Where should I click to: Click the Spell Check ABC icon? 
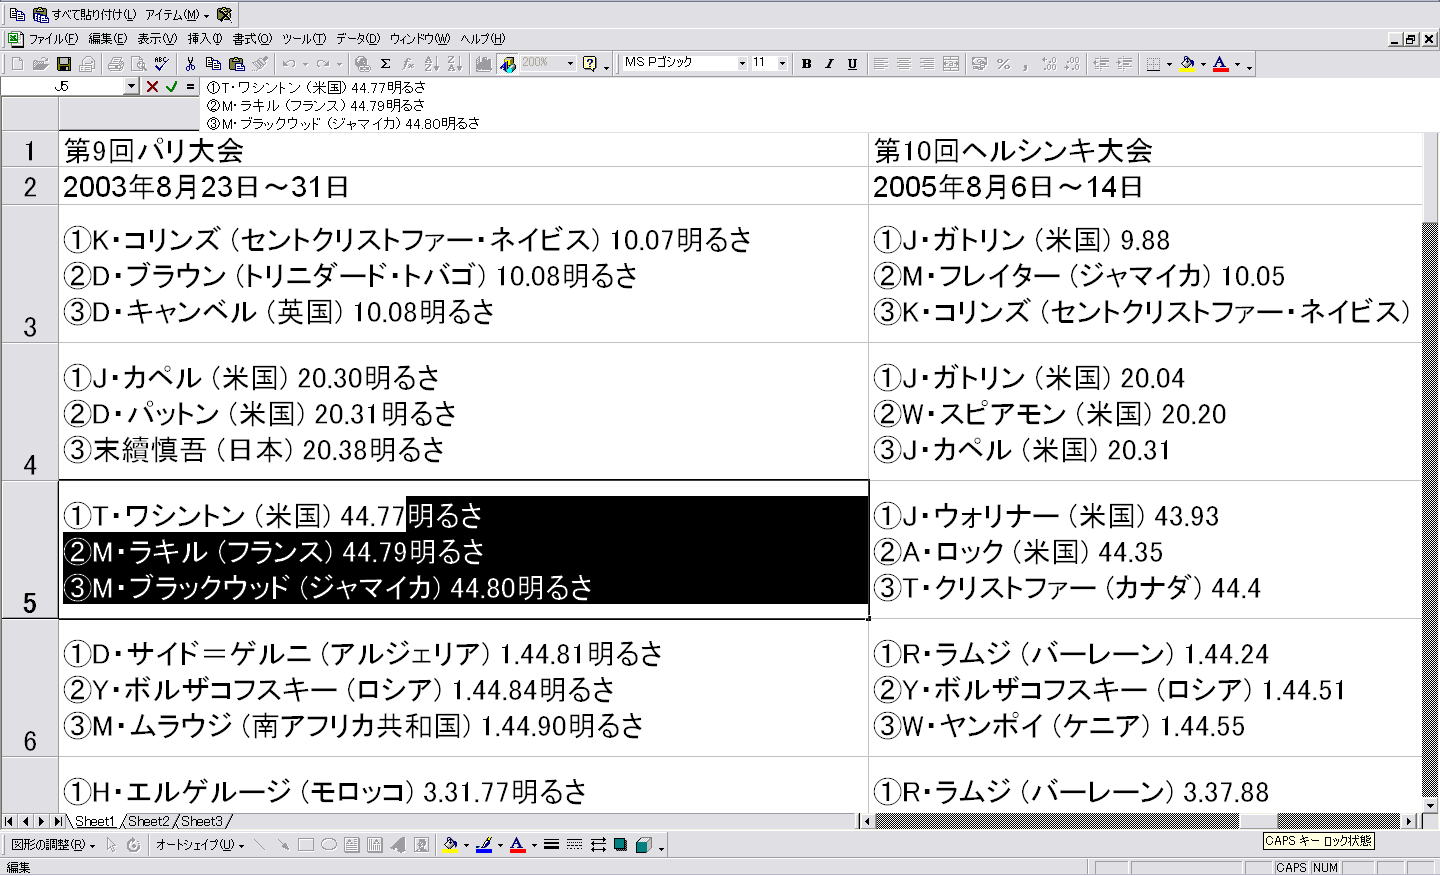coord(162,64)
